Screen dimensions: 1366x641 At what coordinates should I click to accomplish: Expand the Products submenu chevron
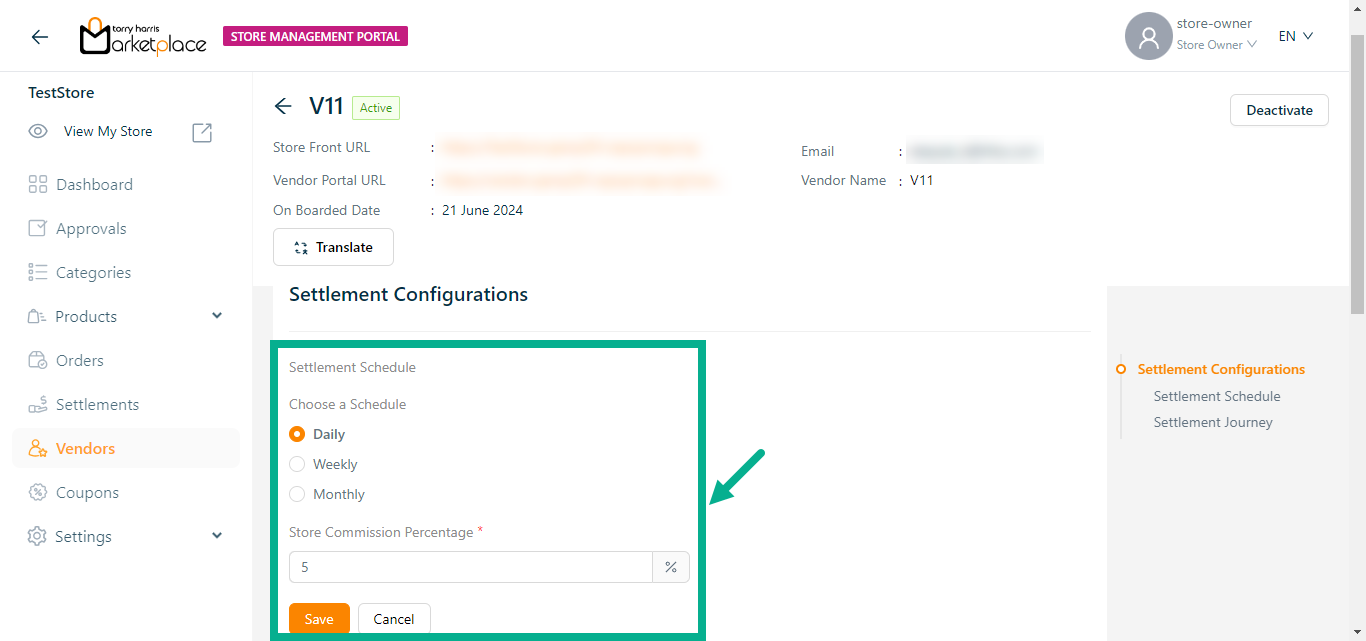click(217, 316)
